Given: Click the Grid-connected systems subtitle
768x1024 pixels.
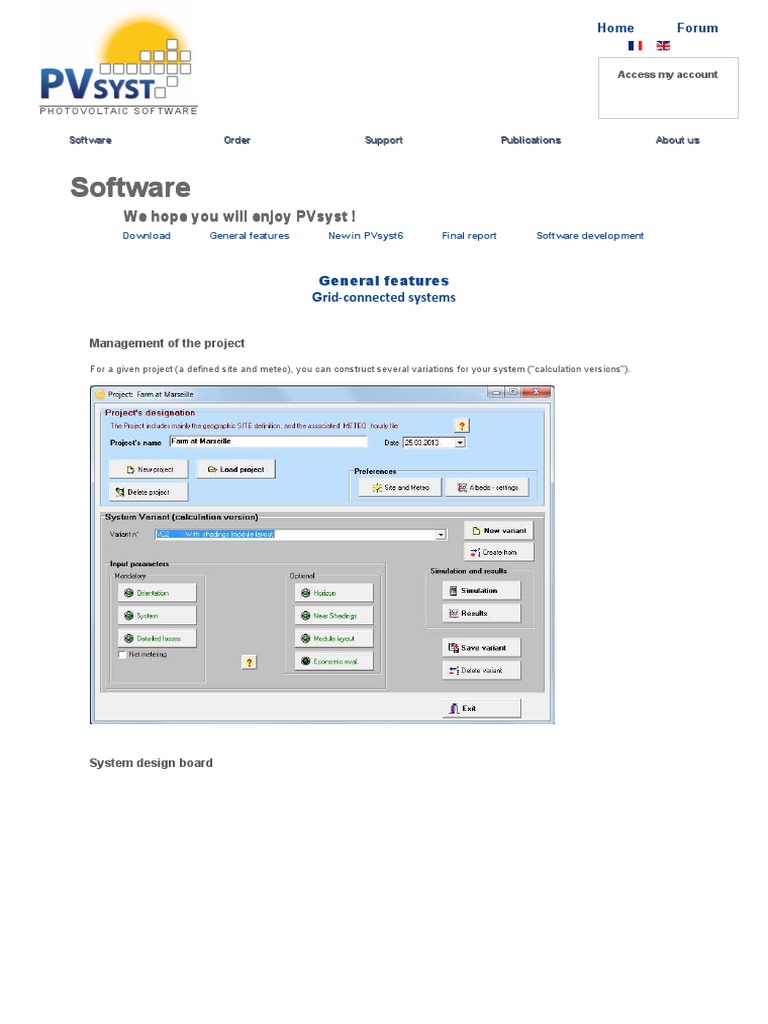Looking at the screenshot, I should click(383, 298).
